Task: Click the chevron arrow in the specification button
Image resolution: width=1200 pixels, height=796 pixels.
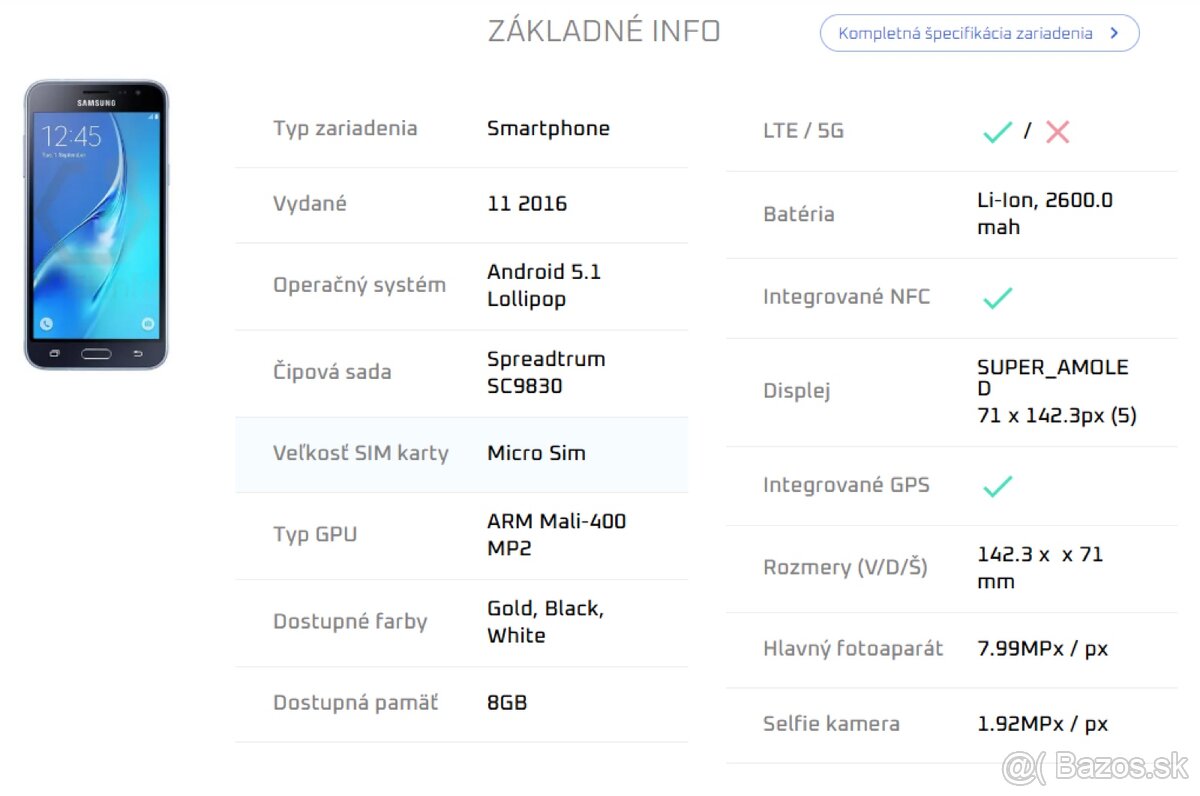Action: click(x=1113, y=32)
